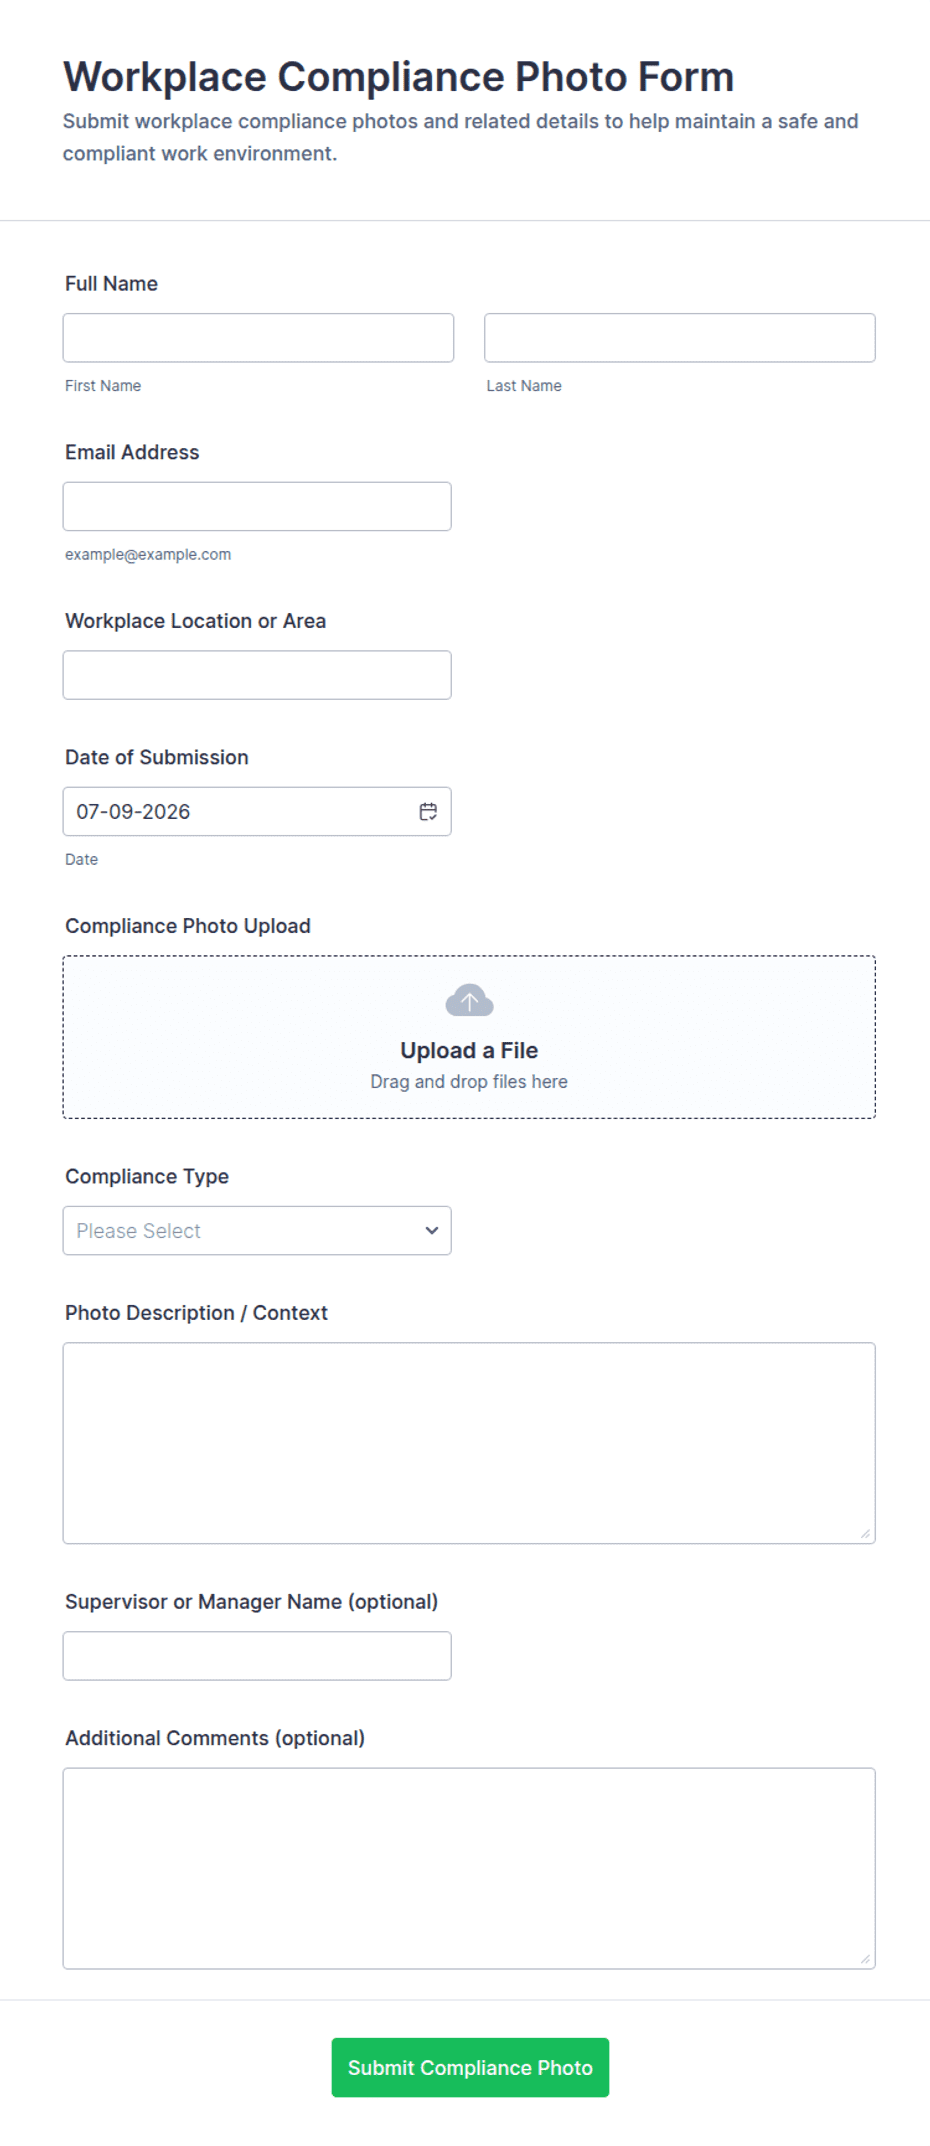This screenshot has height=2146, width=930.
Task: Focus the First Name field
Action: (x=258, y=338)
